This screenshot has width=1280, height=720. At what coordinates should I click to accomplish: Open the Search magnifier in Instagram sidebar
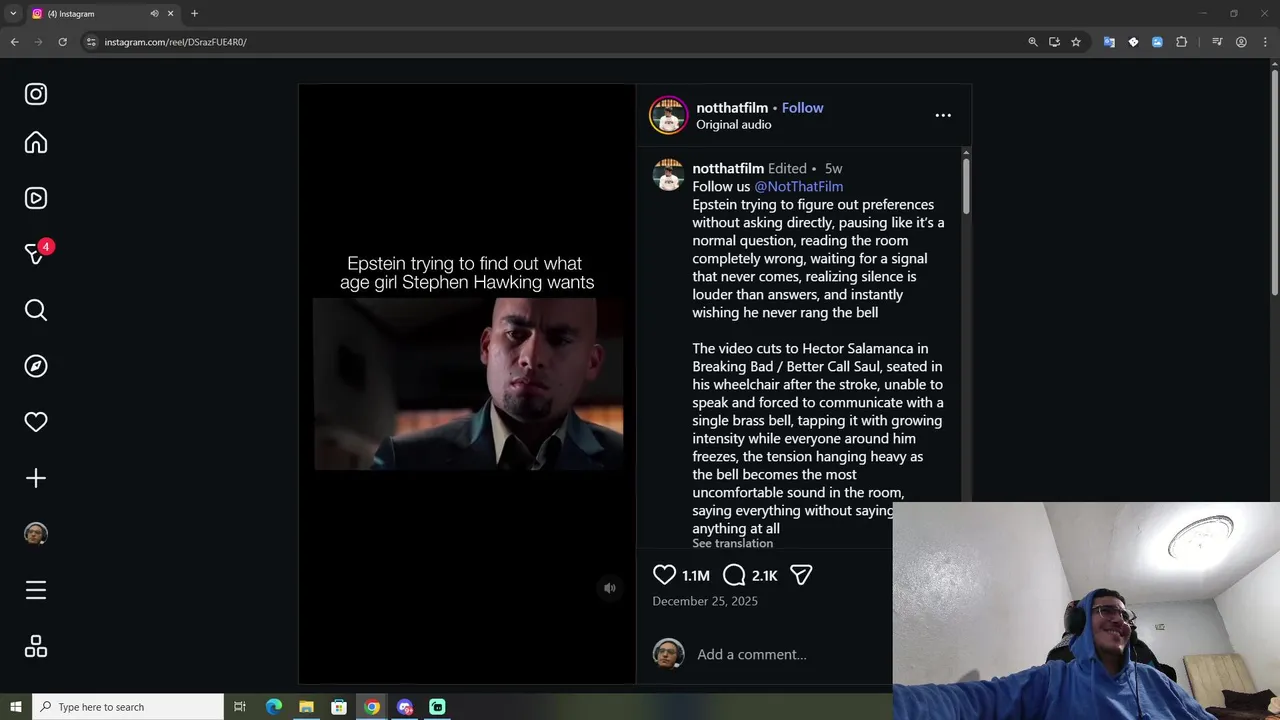tap(36, 310)
